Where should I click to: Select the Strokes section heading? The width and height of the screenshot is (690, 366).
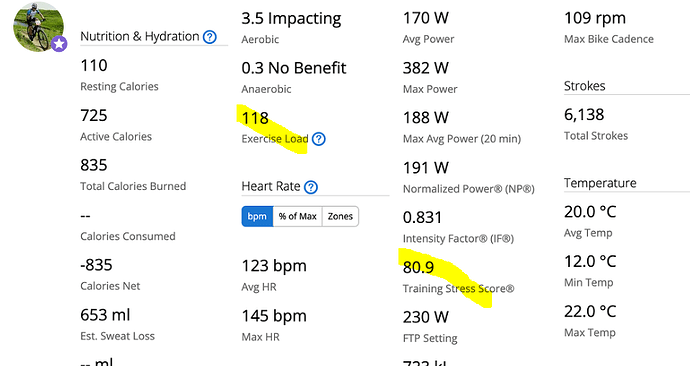(584, 86)
